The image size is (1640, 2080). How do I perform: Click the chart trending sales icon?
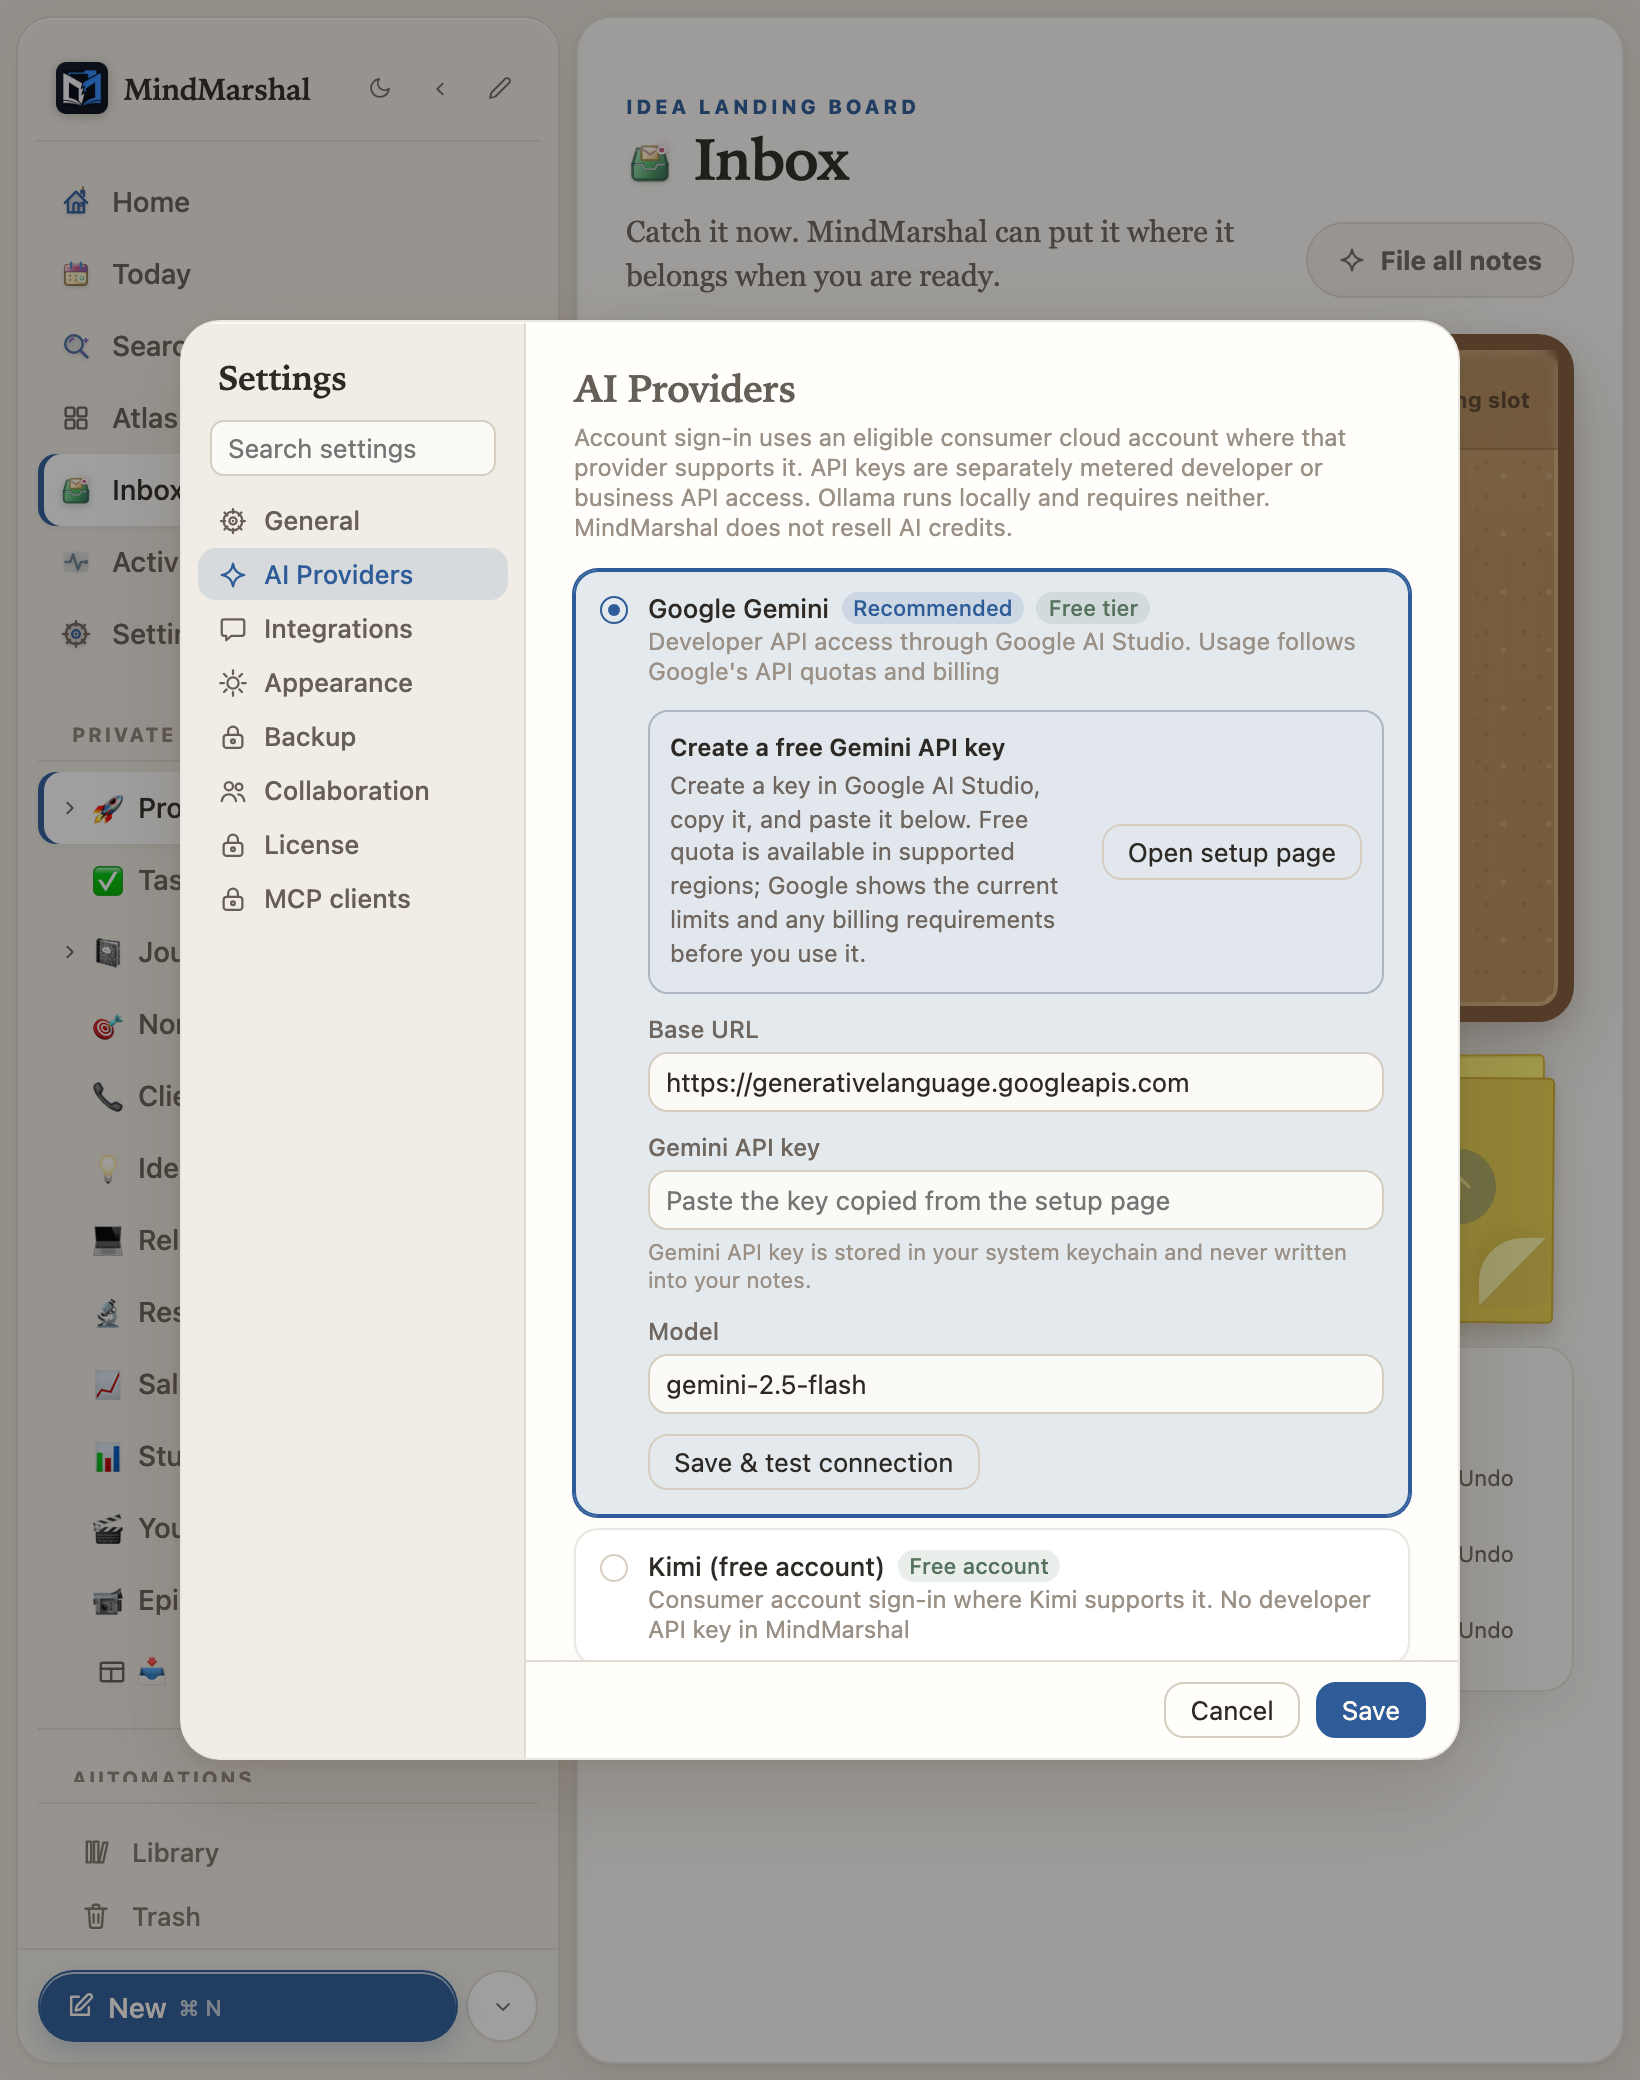pos(108,1384)
